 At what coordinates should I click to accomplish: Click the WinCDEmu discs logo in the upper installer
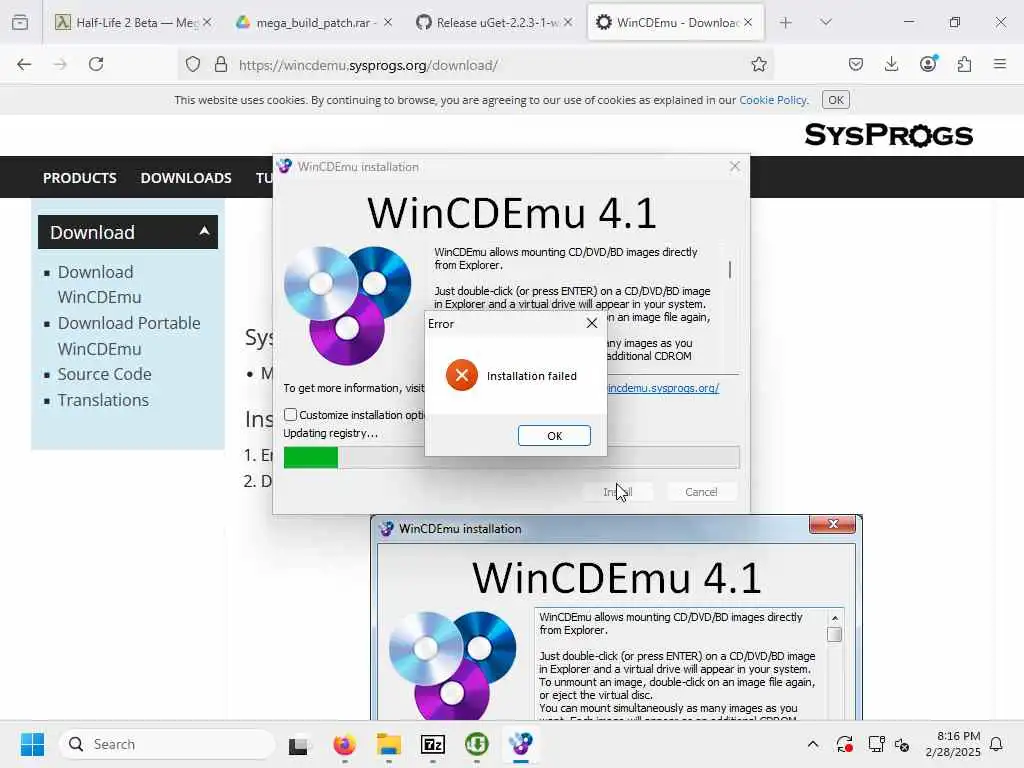347,305
